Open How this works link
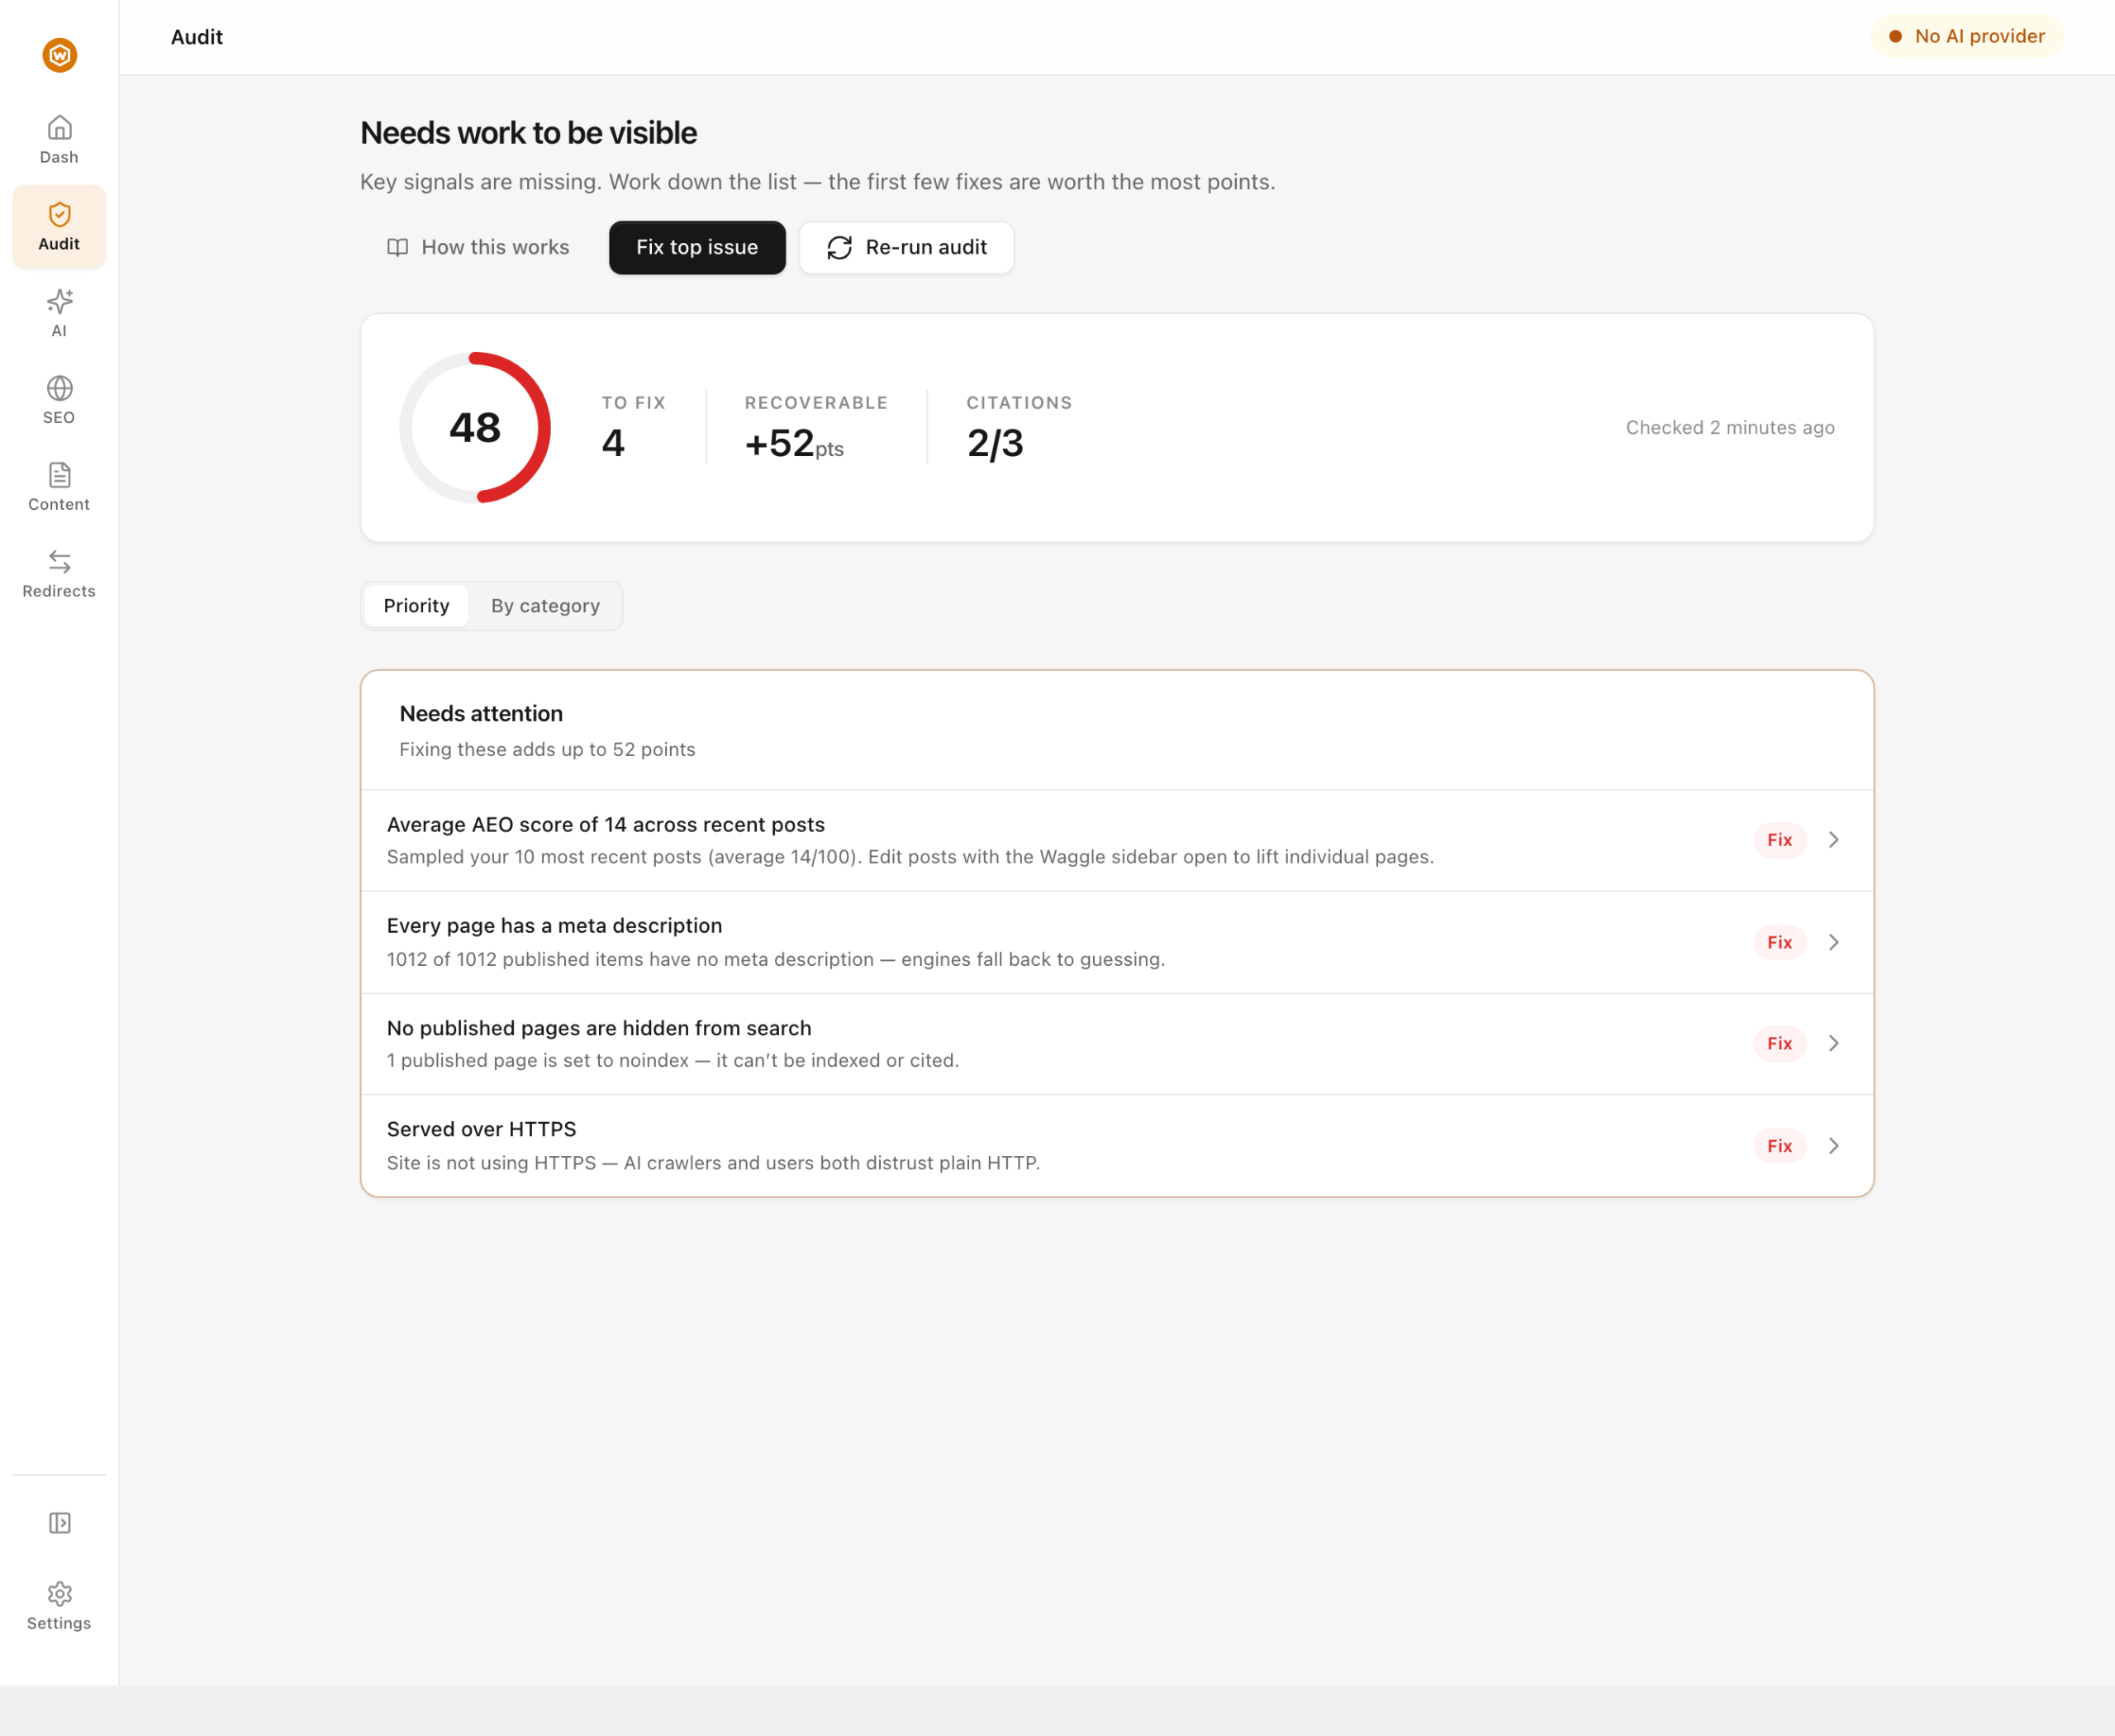 [478, 248]
